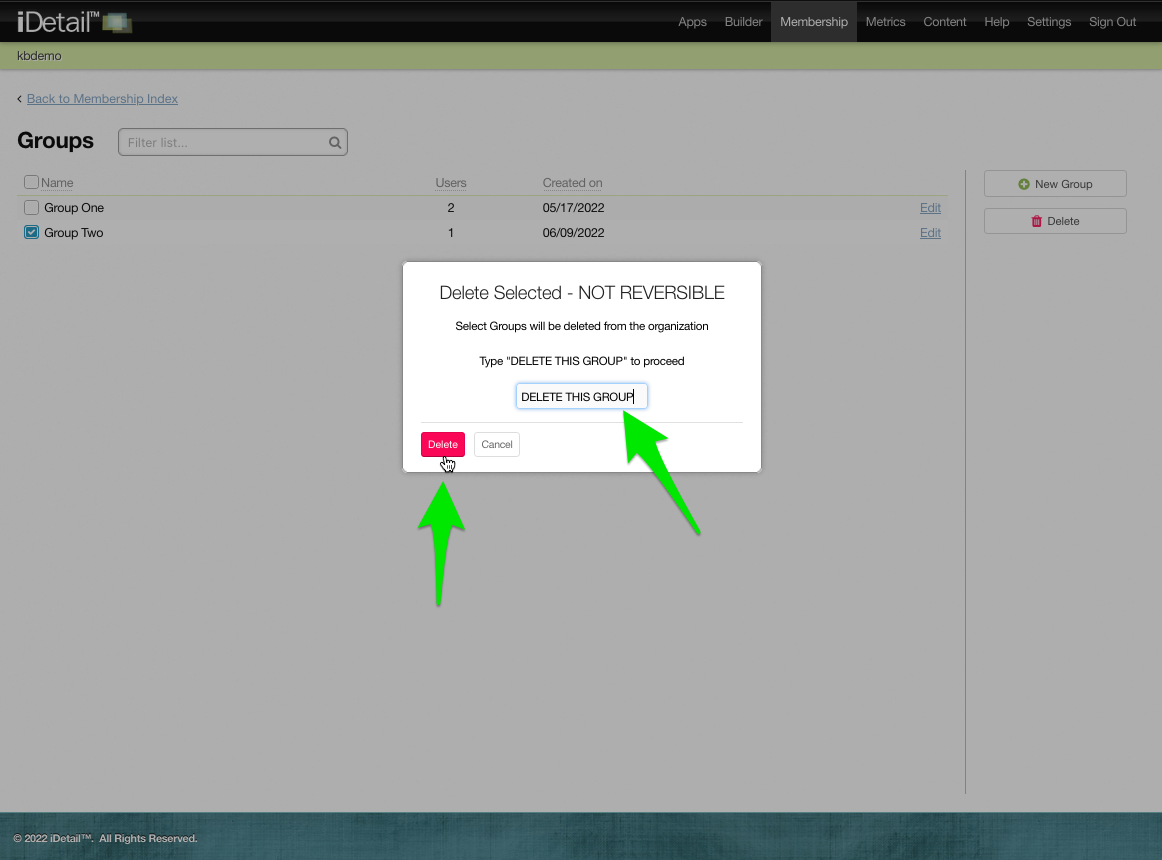
Task: Confirm with the red Delete button in dialog
Action: 443,444
